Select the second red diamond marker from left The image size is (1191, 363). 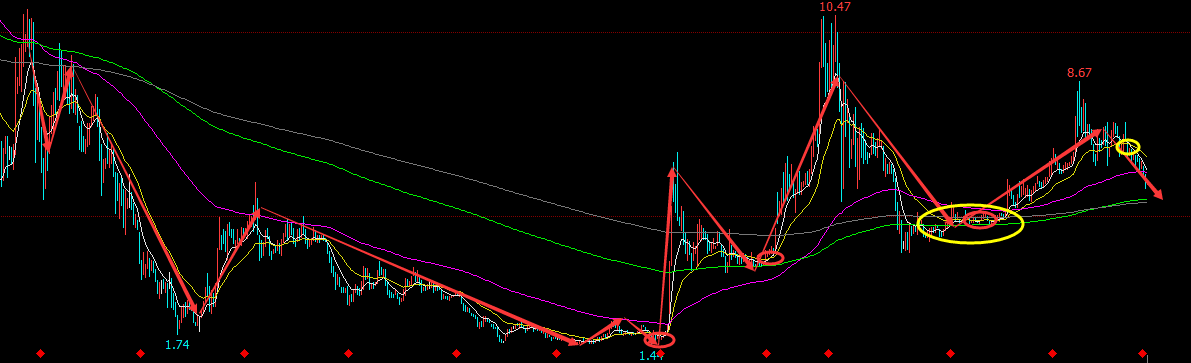[x=140, y=353]
